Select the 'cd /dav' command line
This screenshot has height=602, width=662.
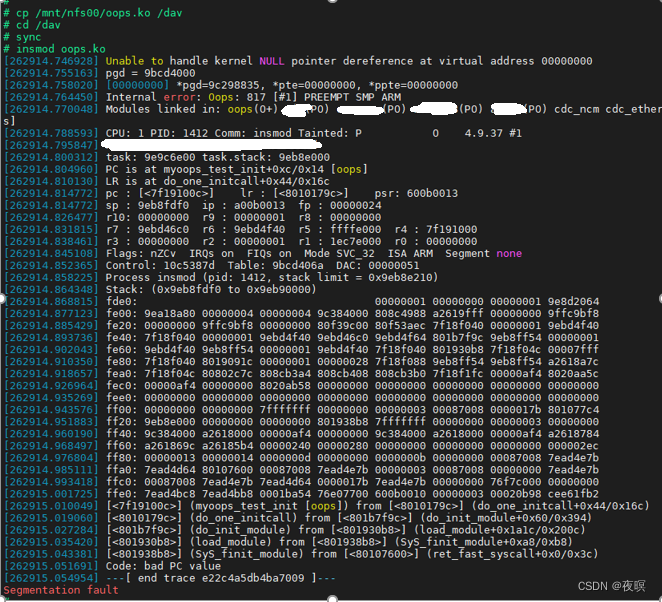point(32,25)
